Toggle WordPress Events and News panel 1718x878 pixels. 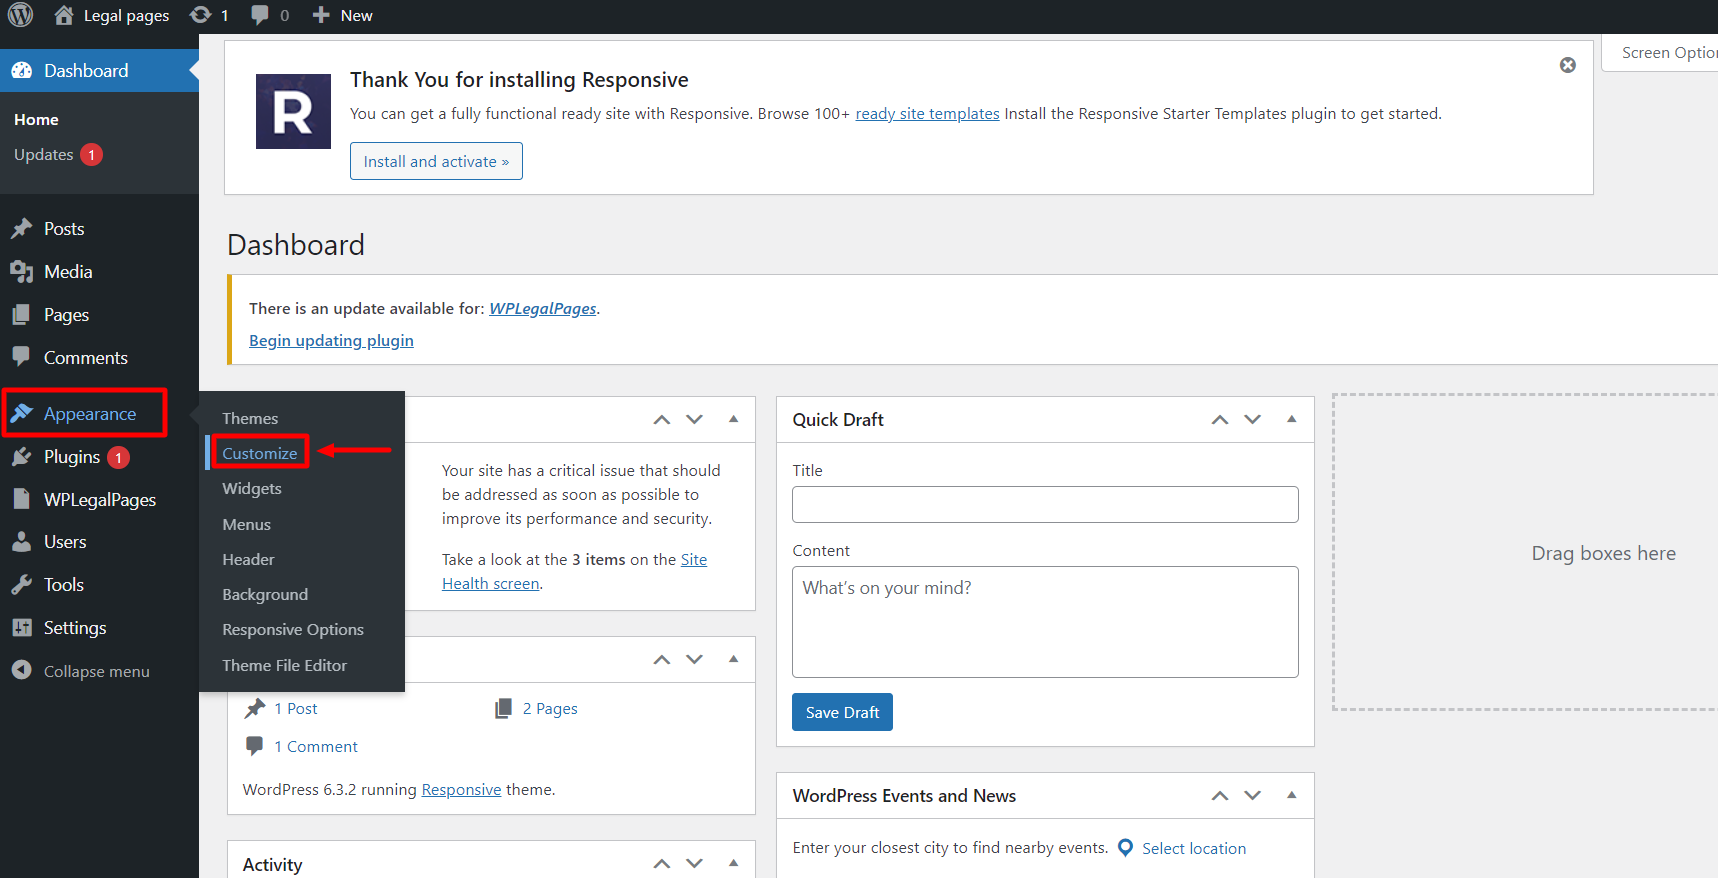1291,796
